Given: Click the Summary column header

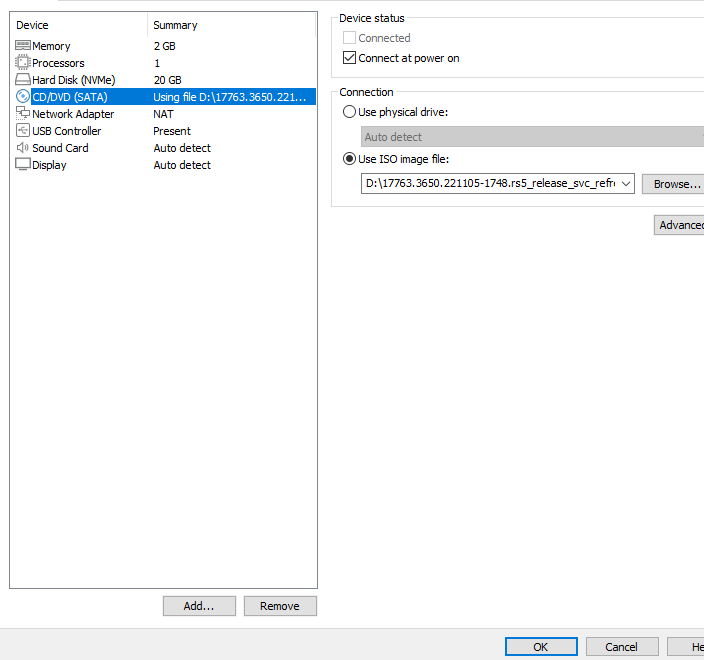Looking at the screenshot, I should [232, 25].
